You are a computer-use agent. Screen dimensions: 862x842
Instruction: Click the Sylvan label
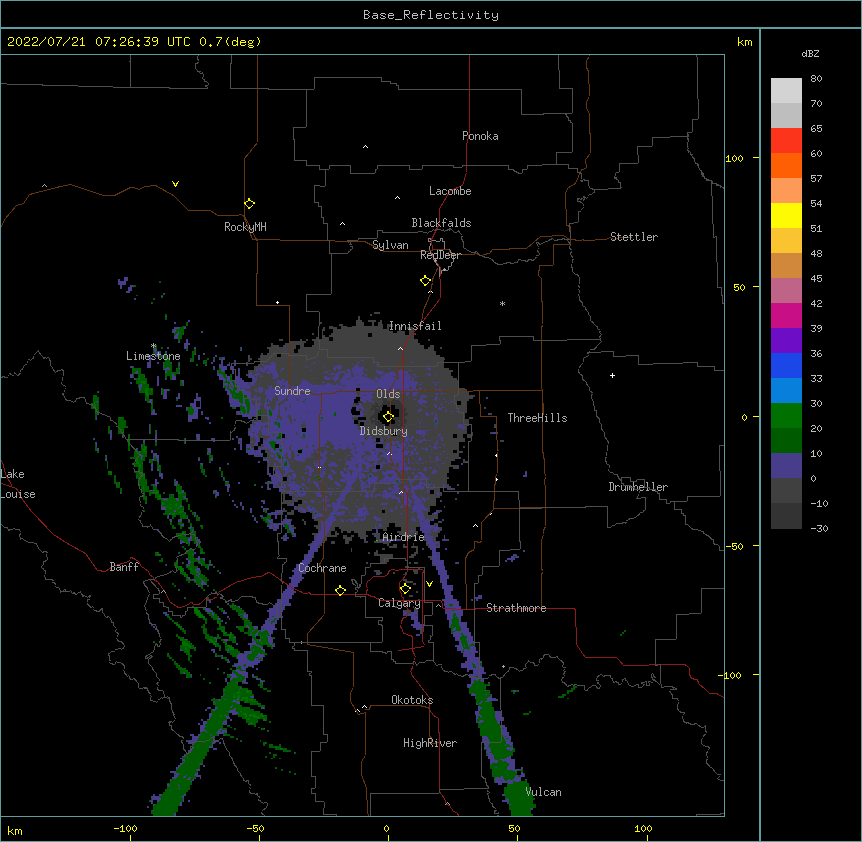390,245
